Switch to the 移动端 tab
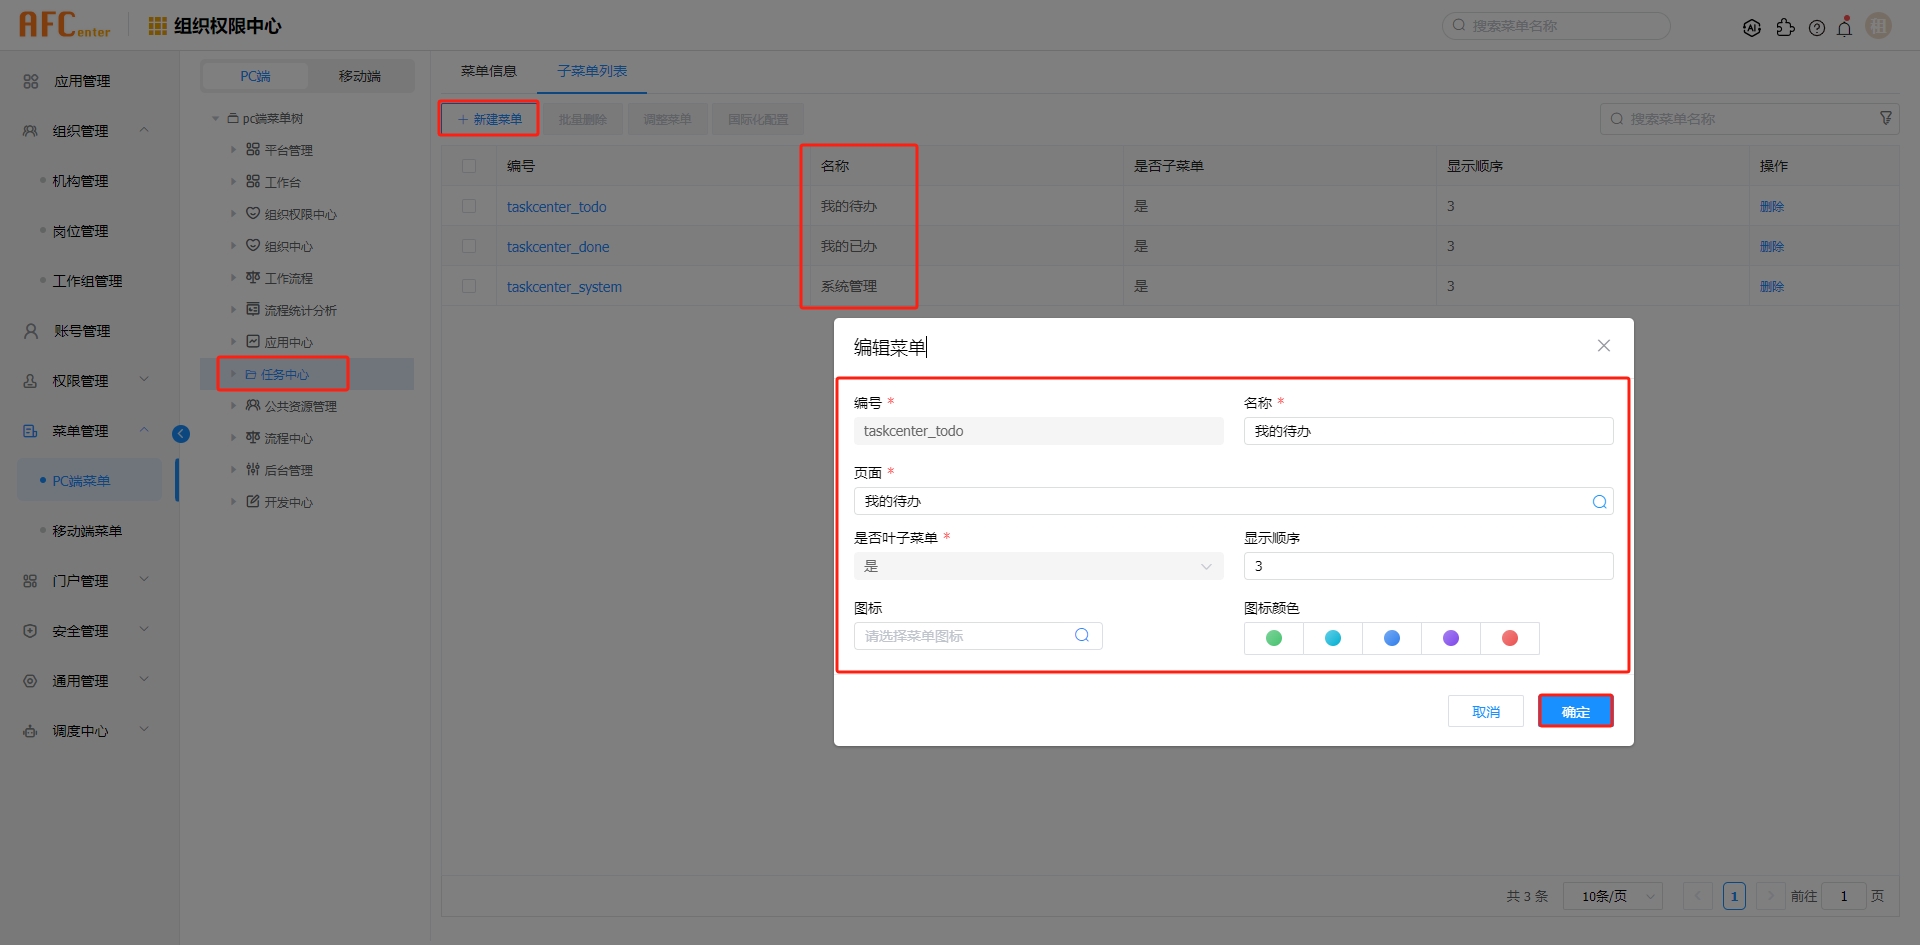The image size is (1920, 945). tap(359, 76)
